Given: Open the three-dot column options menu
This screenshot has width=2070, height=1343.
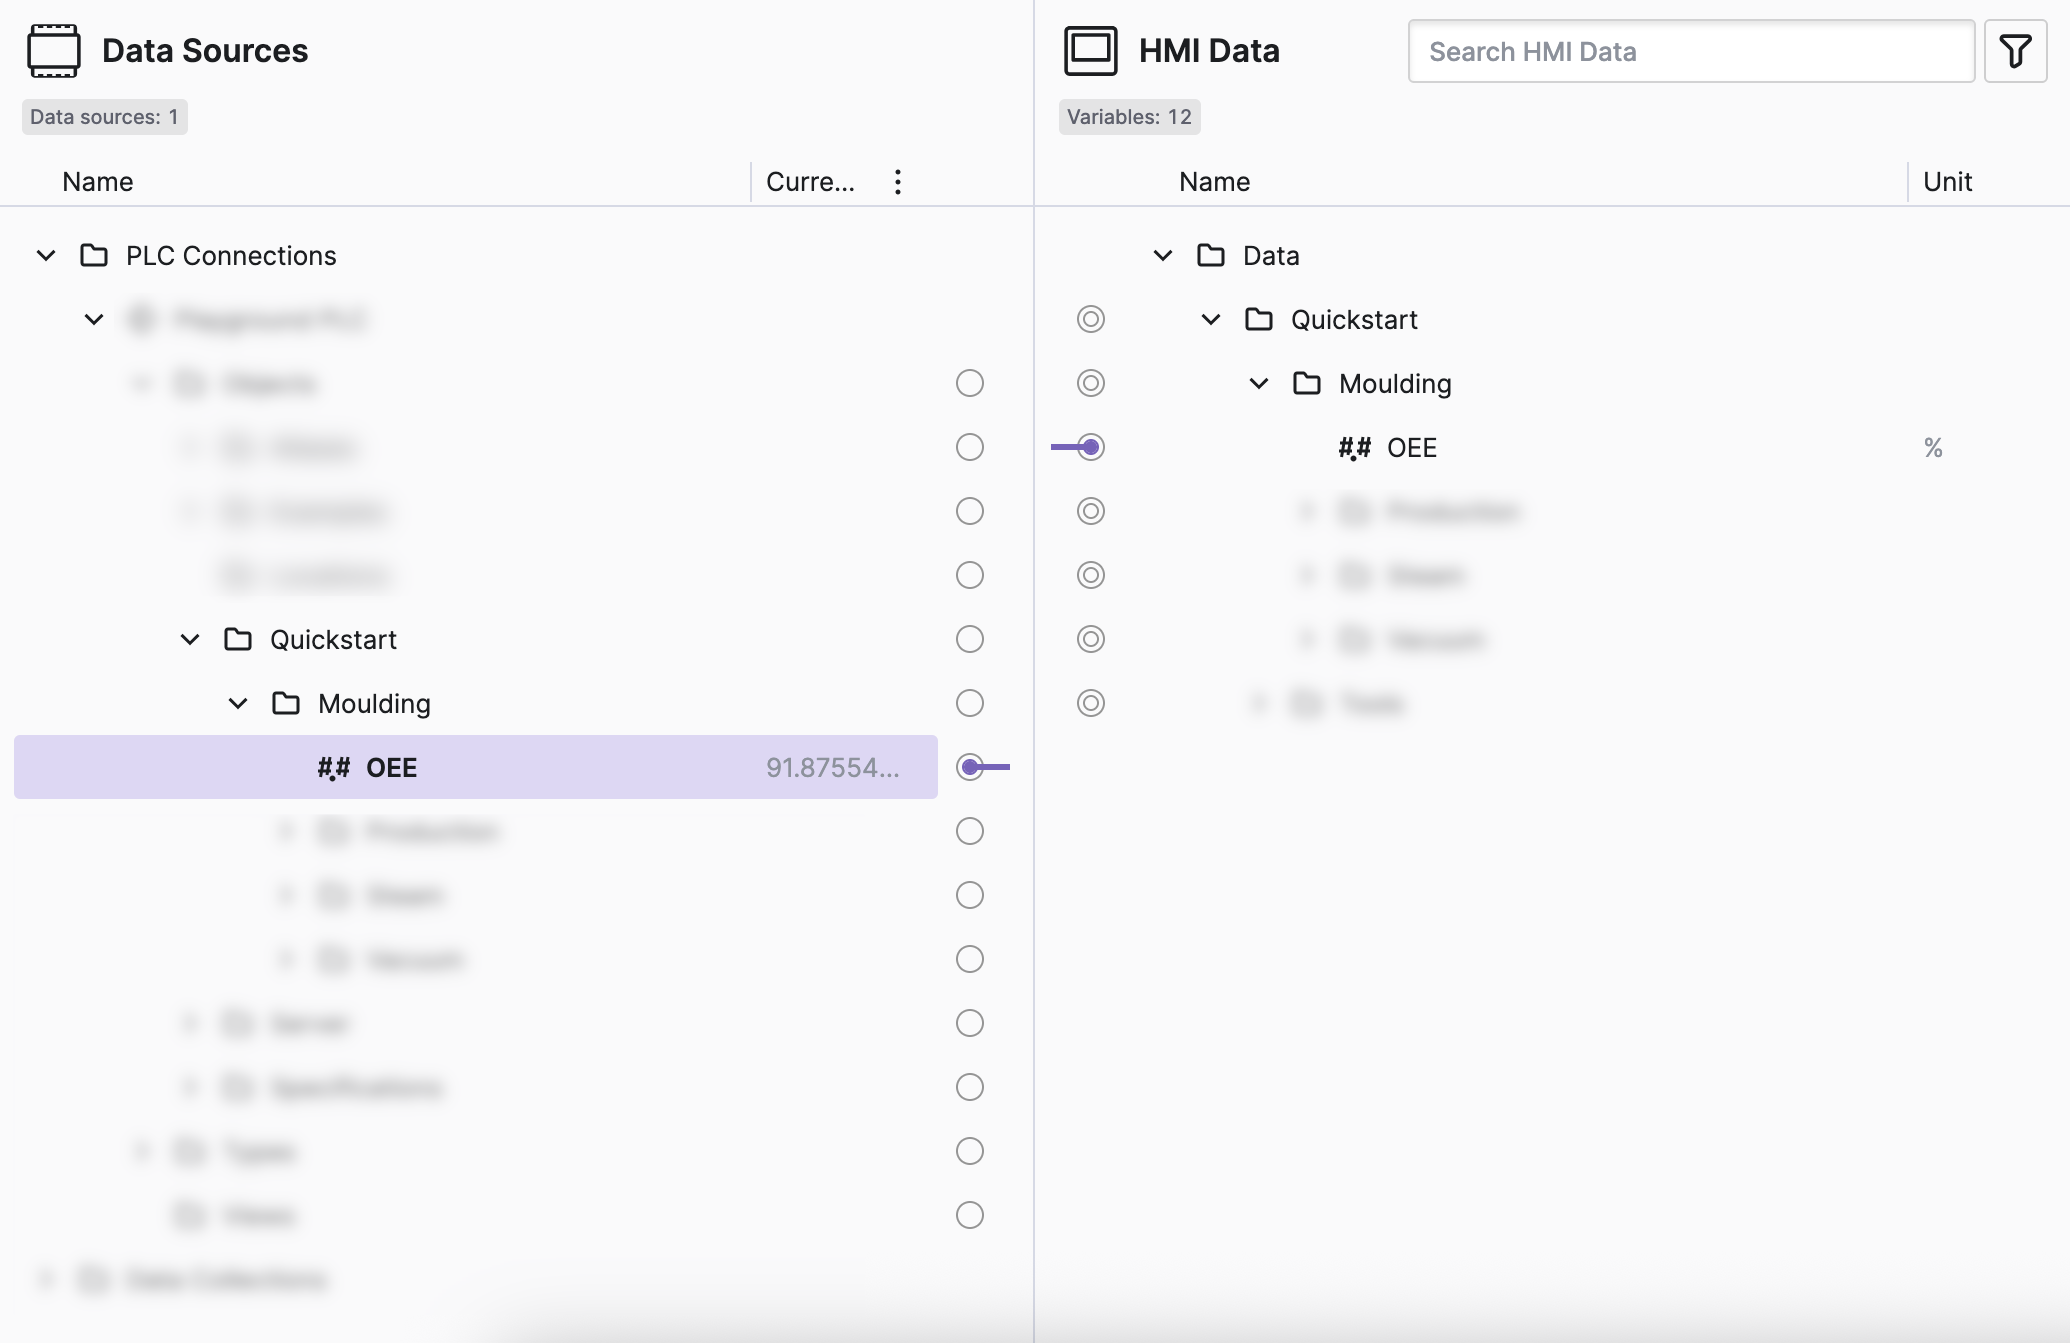Looking at the screenshot, I should [898, 182].
